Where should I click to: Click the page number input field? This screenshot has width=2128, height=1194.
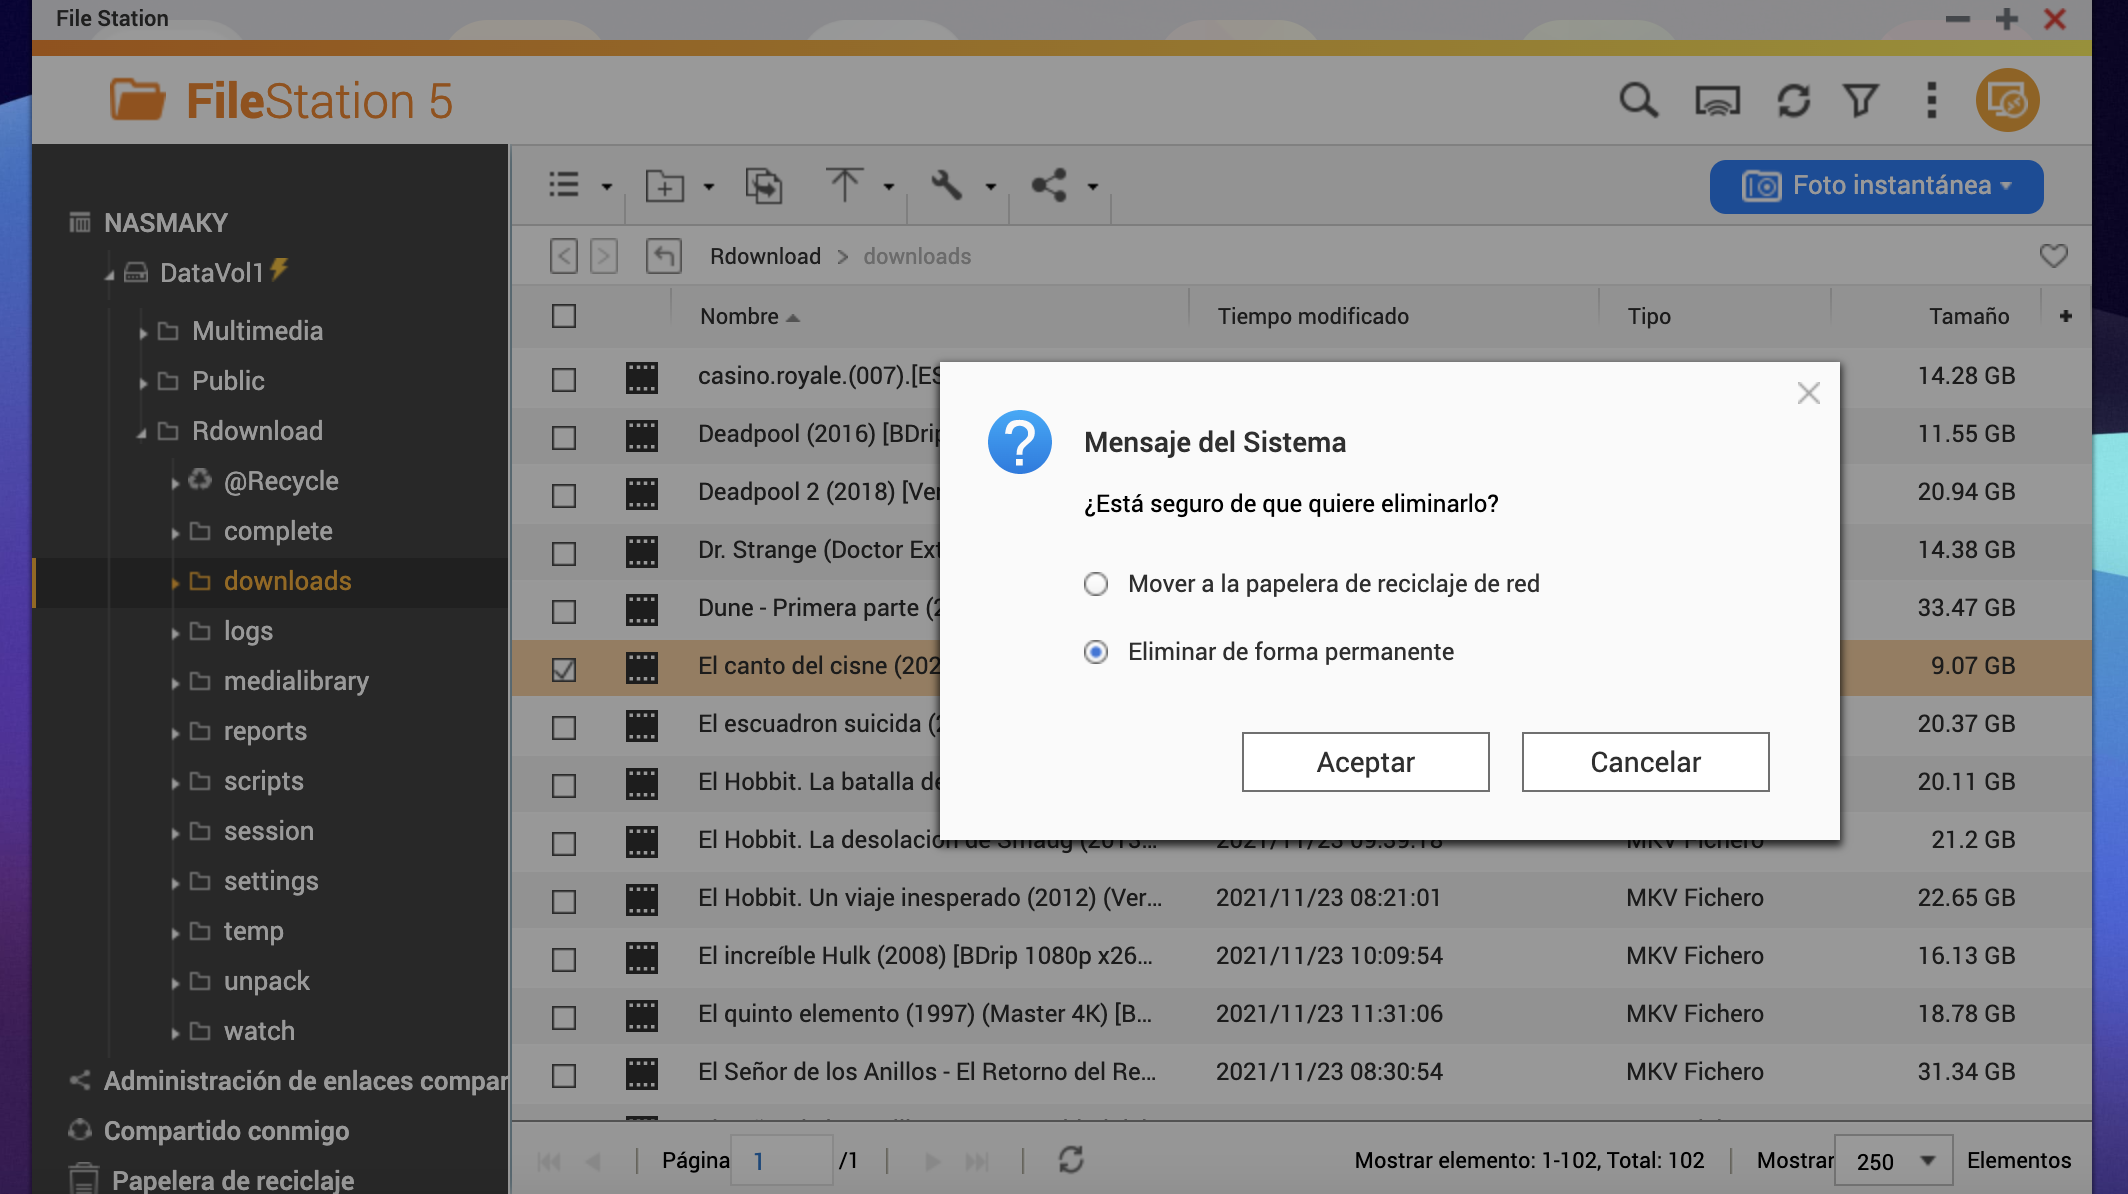(x=781, y=1161)
